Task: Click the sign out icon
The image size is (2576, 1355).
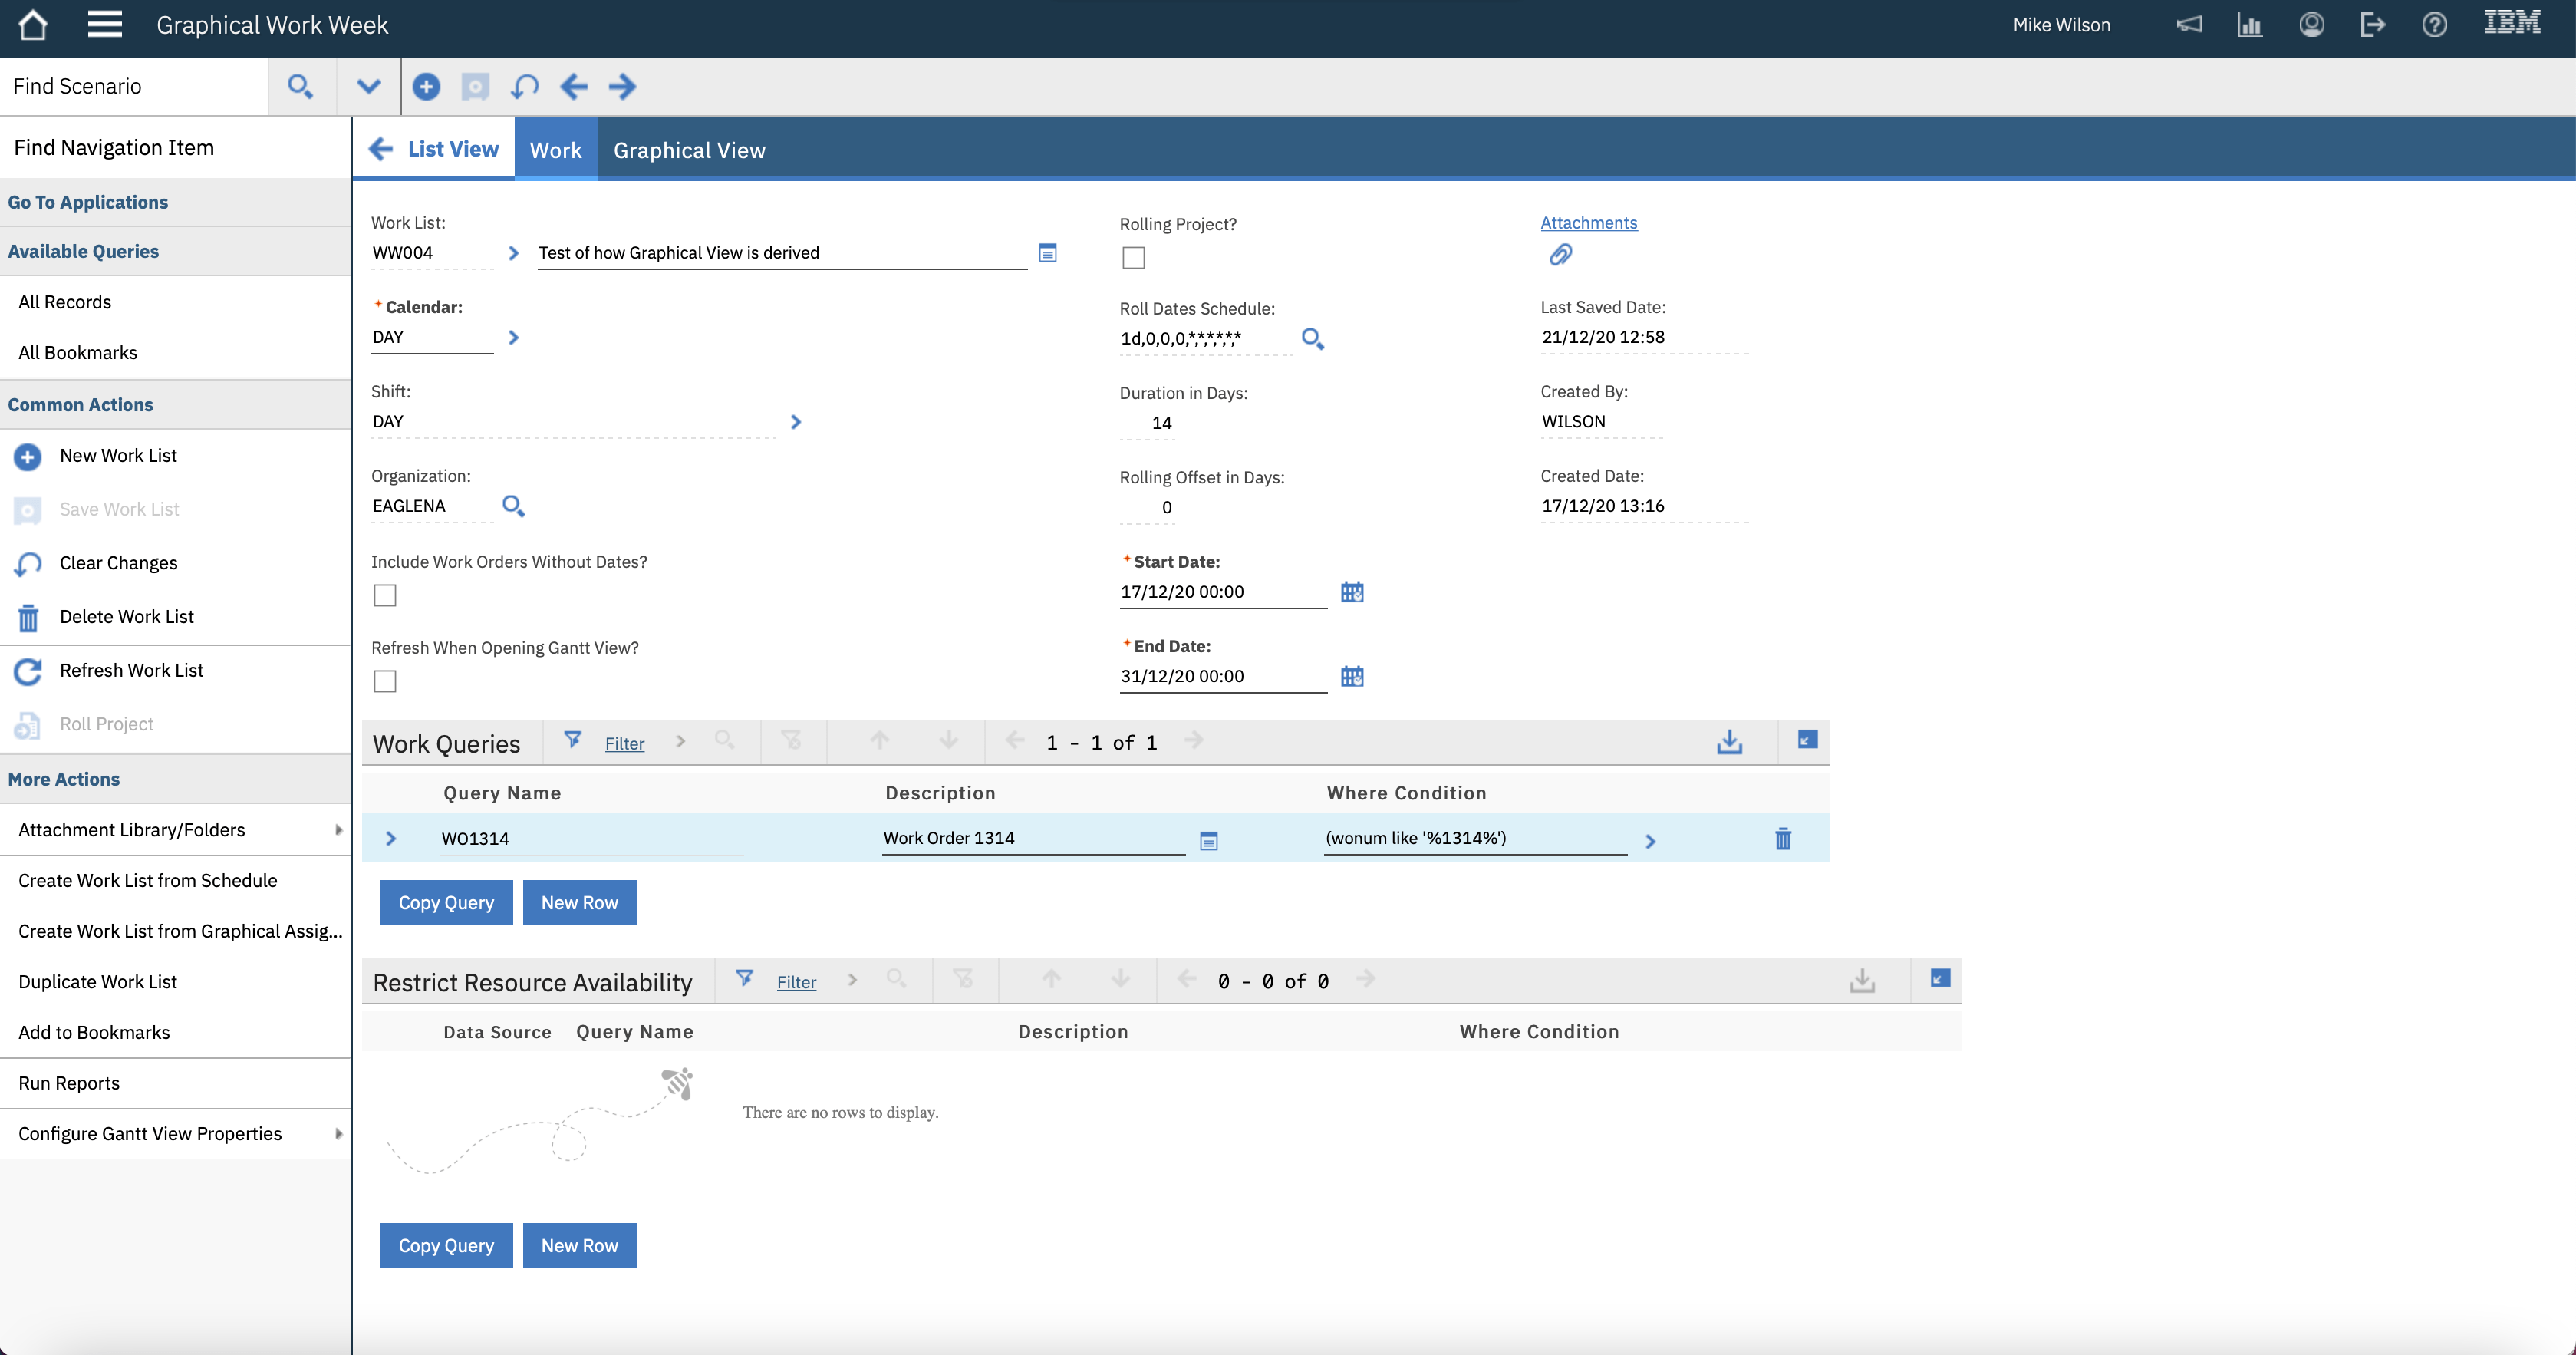Action: (x=2373, y=24)
